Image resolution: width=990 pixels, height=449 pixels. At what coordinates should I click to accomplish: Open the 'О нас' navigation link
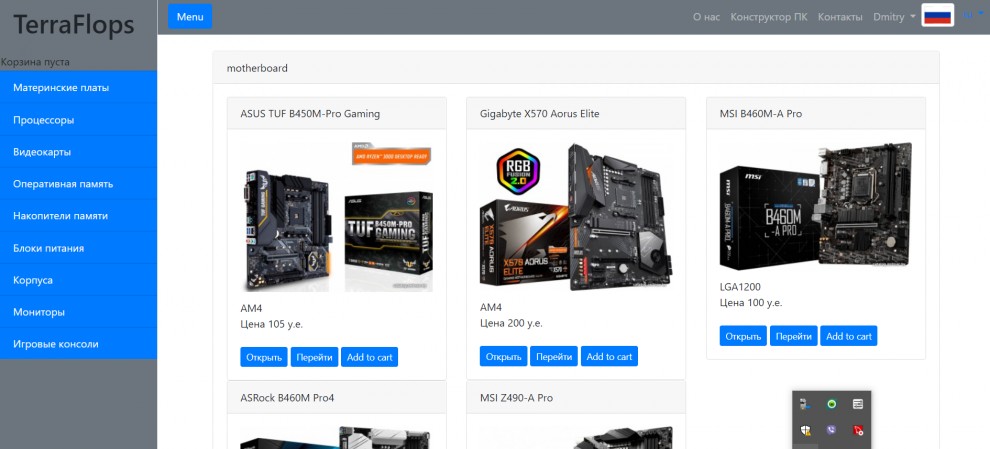point(706,17)
